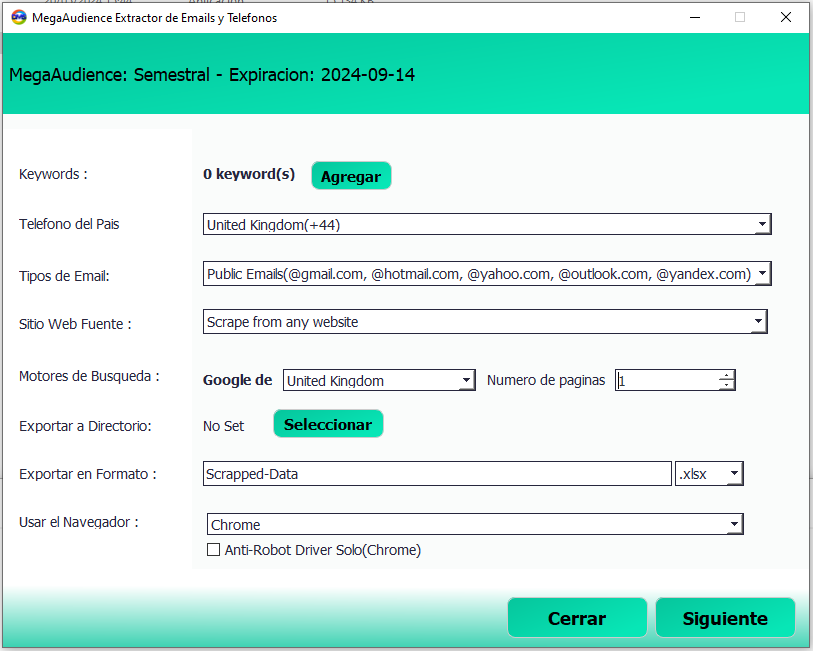Image resolution: width=813 pixels, height=651 pixels.
Task: Open the Sitio Web Fuente dropdown
Action: click(x=485, y=321)
